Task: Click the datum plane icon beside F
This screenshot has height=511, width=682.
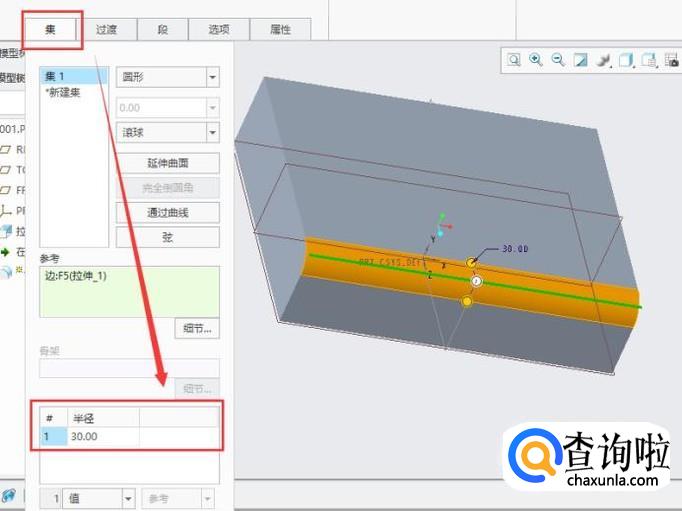Action: click(5, 190)
